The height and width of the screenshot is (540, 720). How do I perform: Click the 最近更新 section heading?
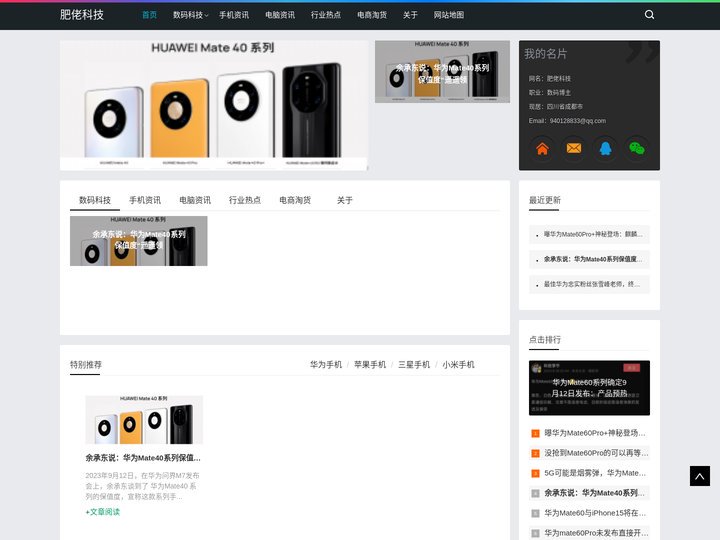coord(545,200)
